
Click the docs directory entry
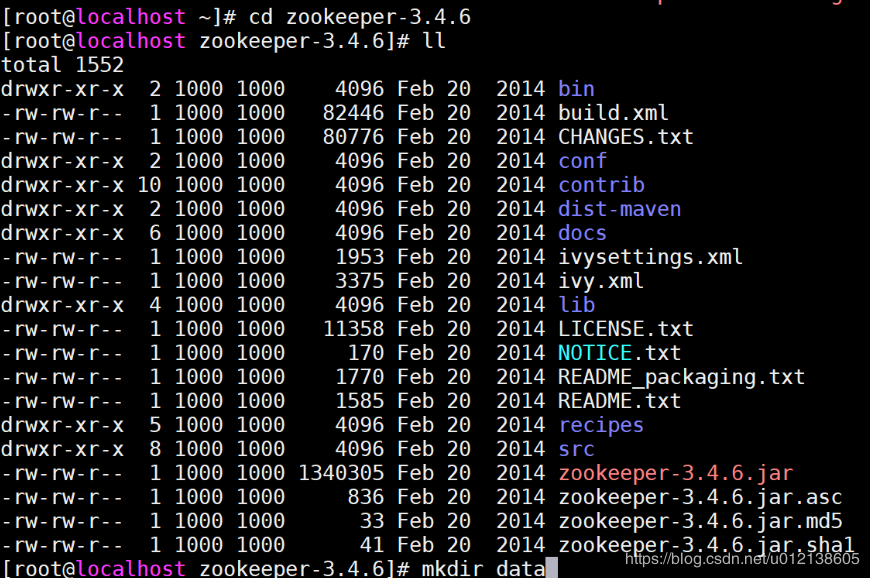click(x=582, y=233)
